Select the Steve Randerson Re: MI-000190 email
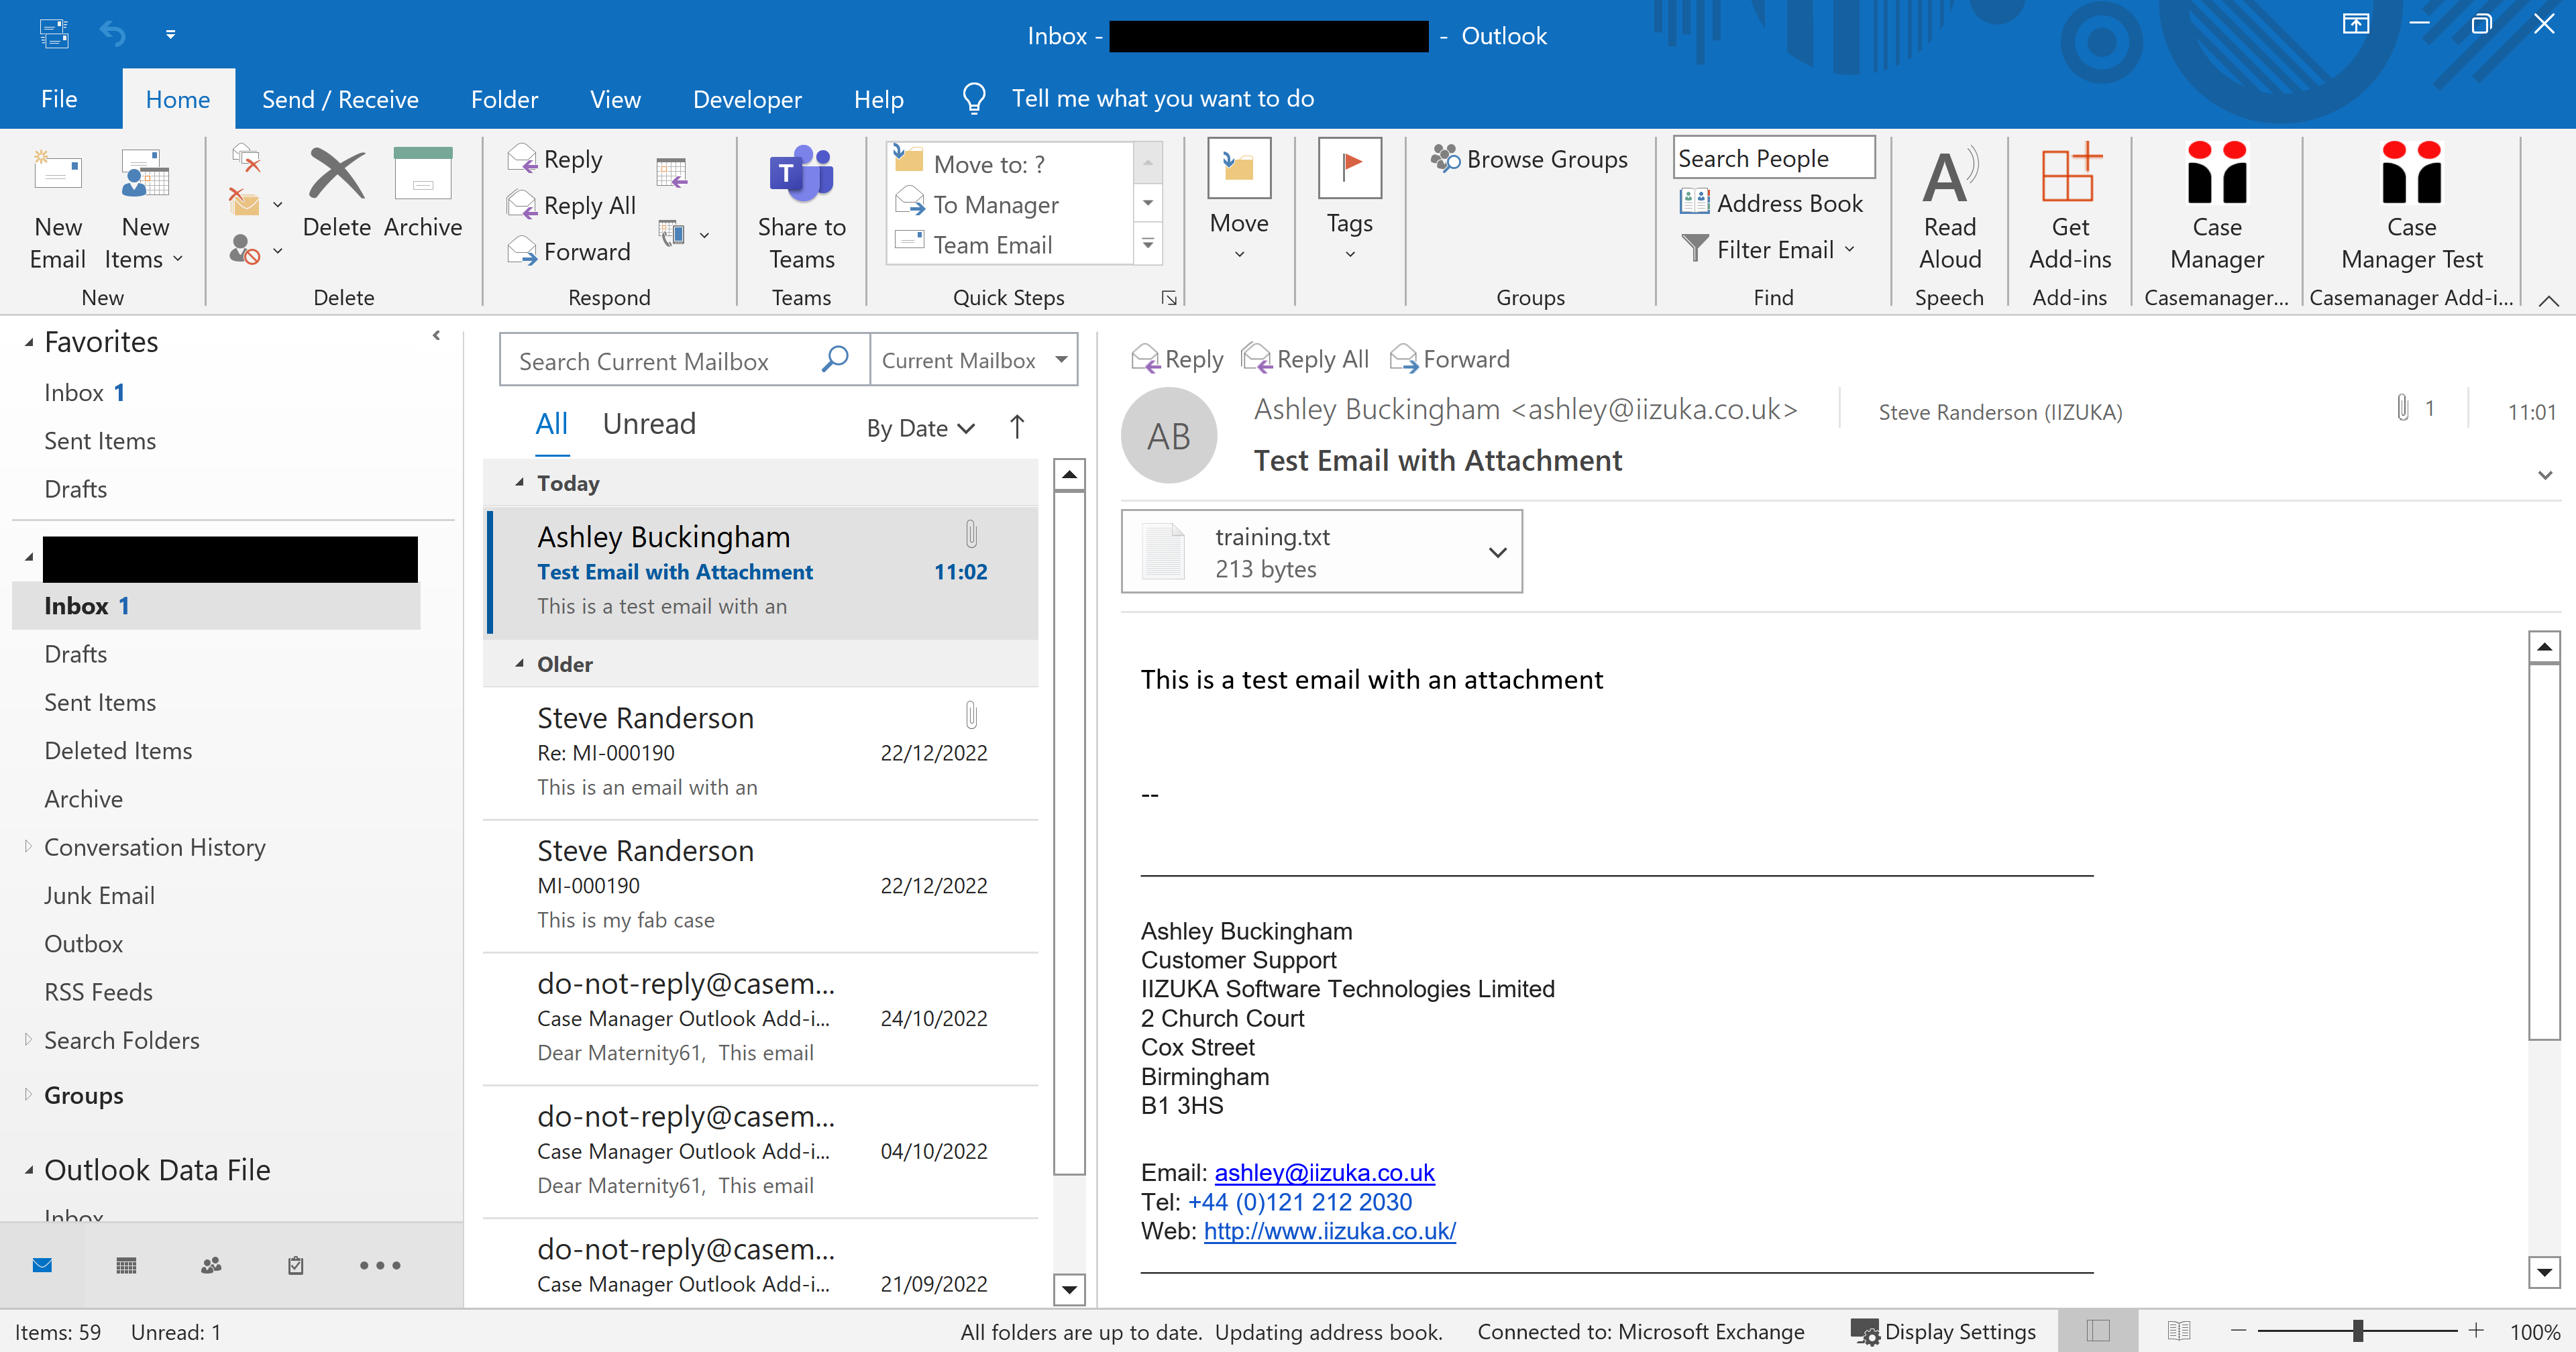The height and width of the screenshot is (1352, 2576). [x=761, y=753]
